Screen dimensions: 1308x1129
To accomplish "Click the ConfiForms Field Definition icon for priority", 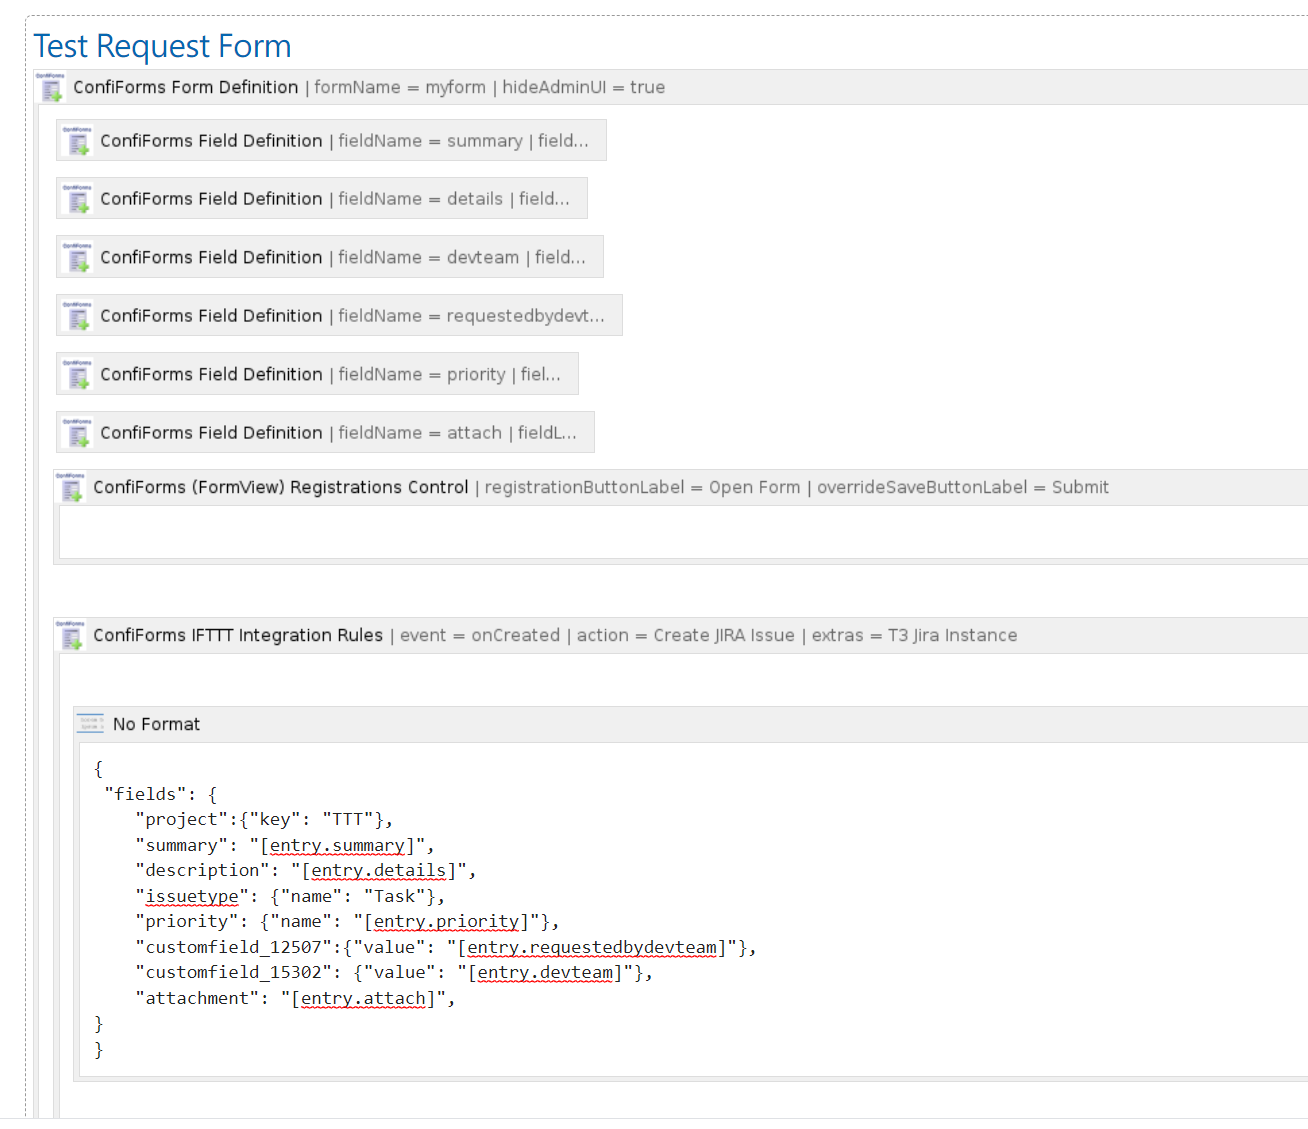I will [x=77, y=373].
